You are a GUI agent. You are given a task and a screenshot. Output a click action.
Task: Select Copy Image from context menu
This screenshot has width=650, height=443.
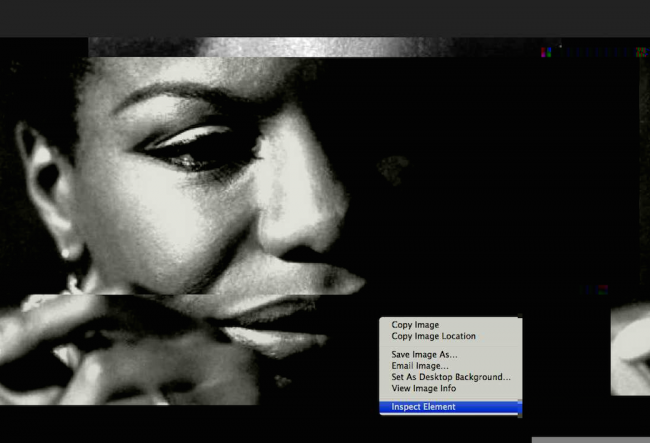click(x=414, y=325)
